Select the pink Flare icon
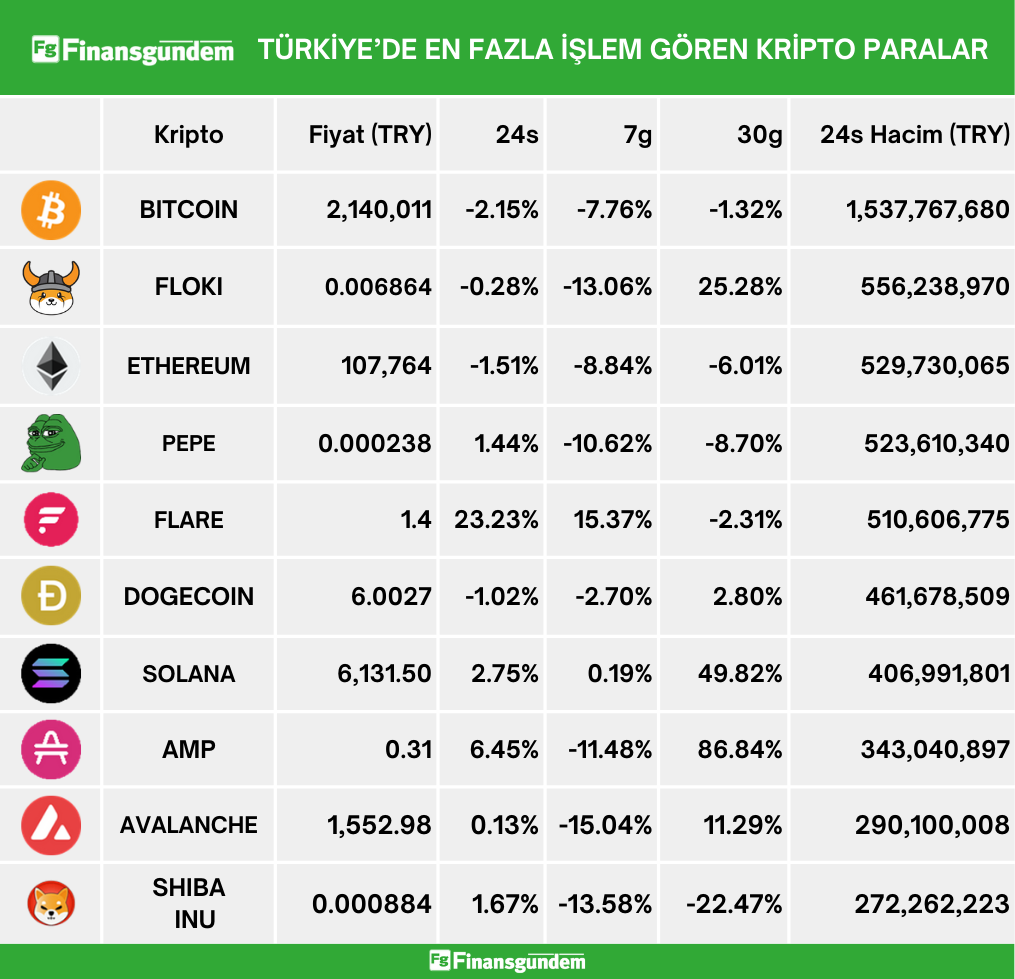 [x=50, y=520]
